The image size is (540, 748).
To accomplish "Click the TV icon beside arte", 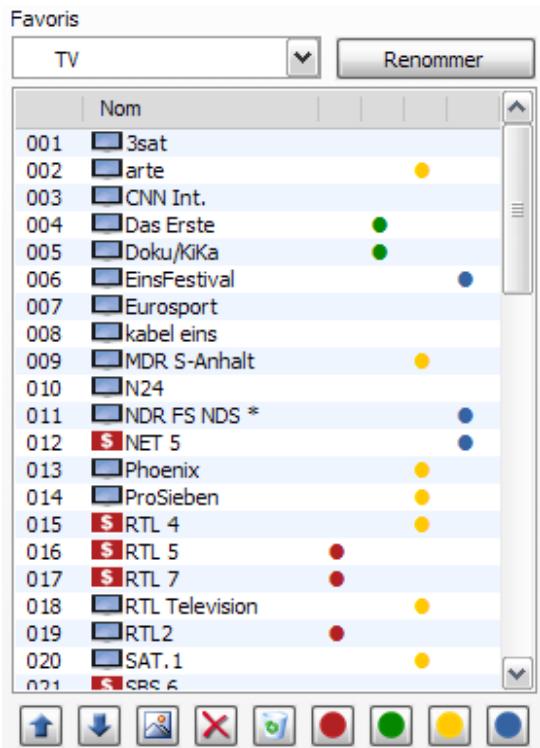I will pyautogui.click(x=106, y=169).
